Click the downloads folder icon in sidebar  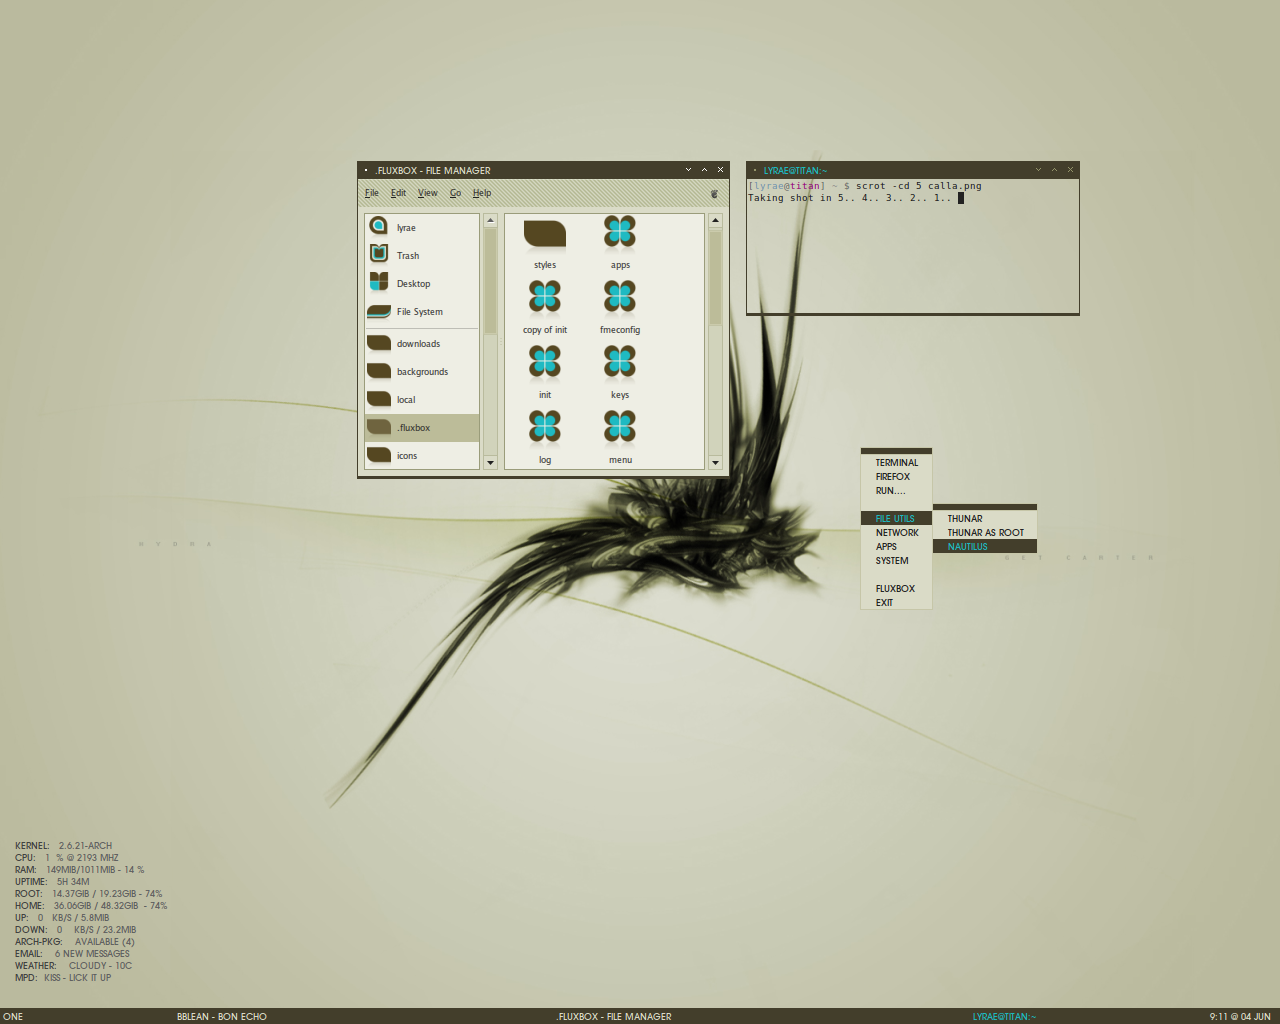(379, 343)
